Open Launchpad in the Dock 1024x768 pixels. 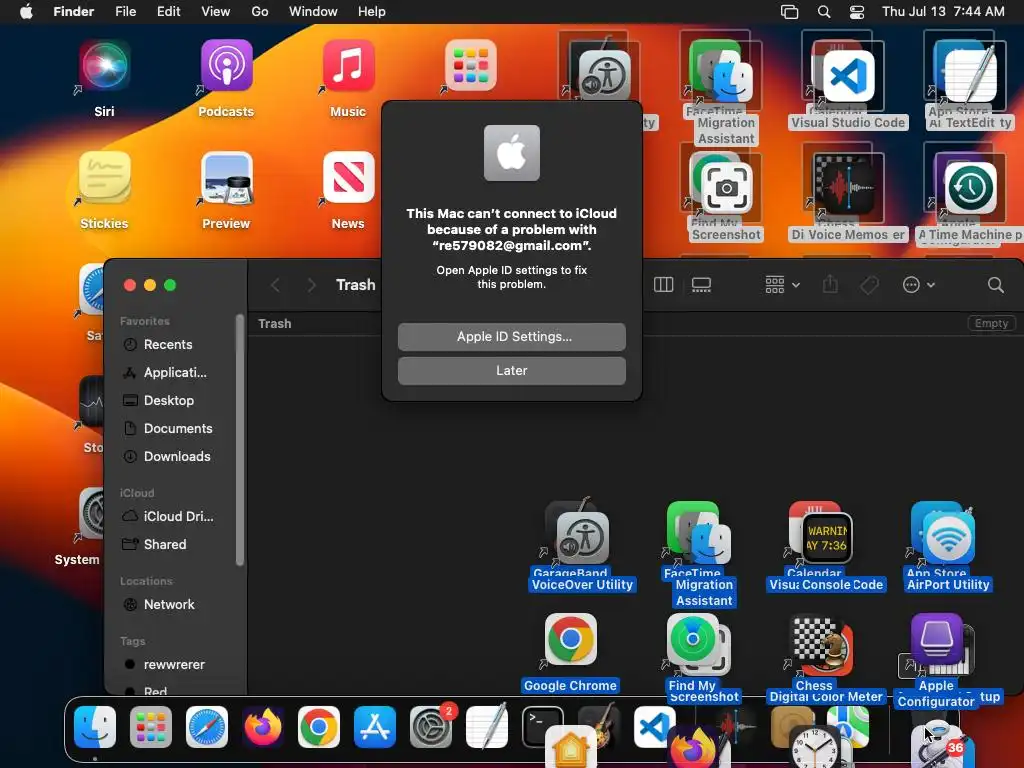(x=151, y=726)
